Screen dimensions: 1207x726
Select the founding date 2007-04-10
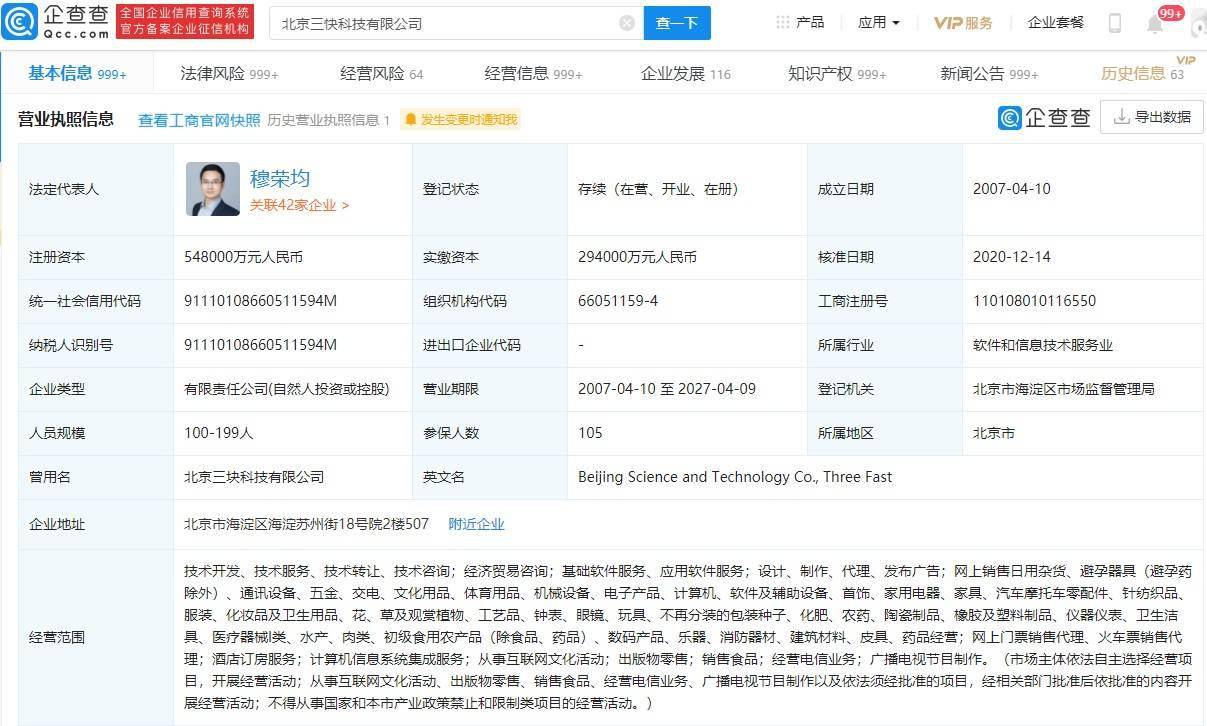pyautogui.click(x=1012, y=189)
